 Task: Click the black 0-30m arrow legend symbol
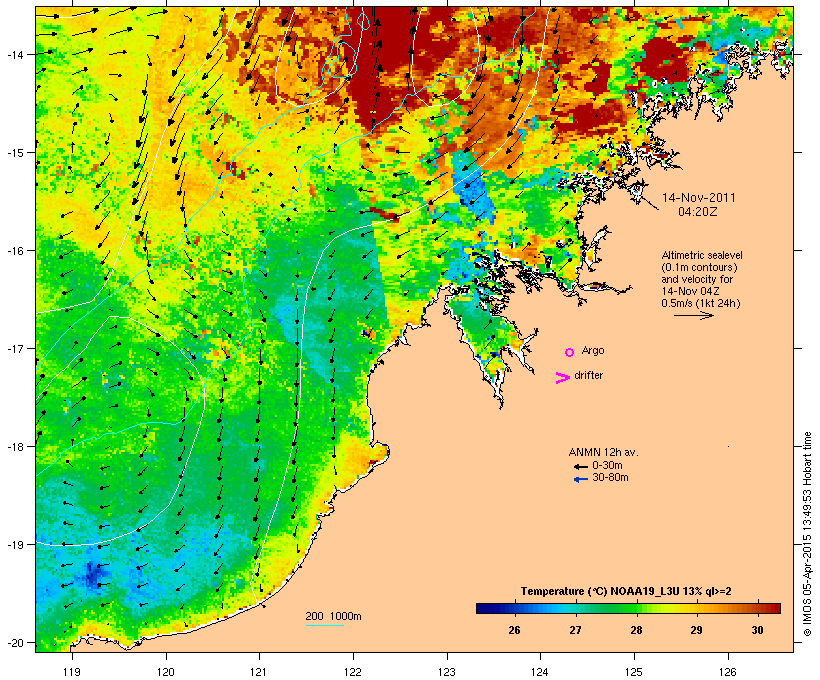[580, 466]
